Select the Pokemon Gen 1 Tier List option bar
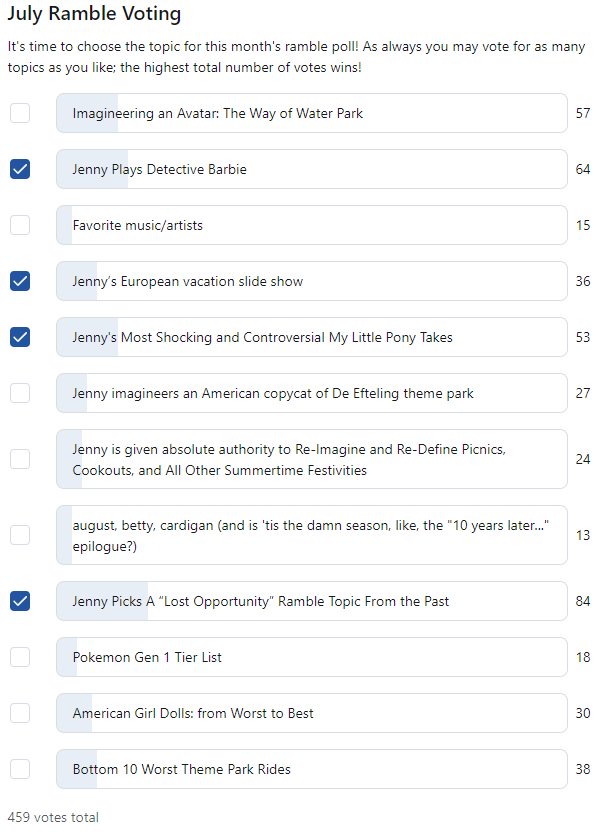The width and height of the screenshot is (616, 836). point(311,657)
